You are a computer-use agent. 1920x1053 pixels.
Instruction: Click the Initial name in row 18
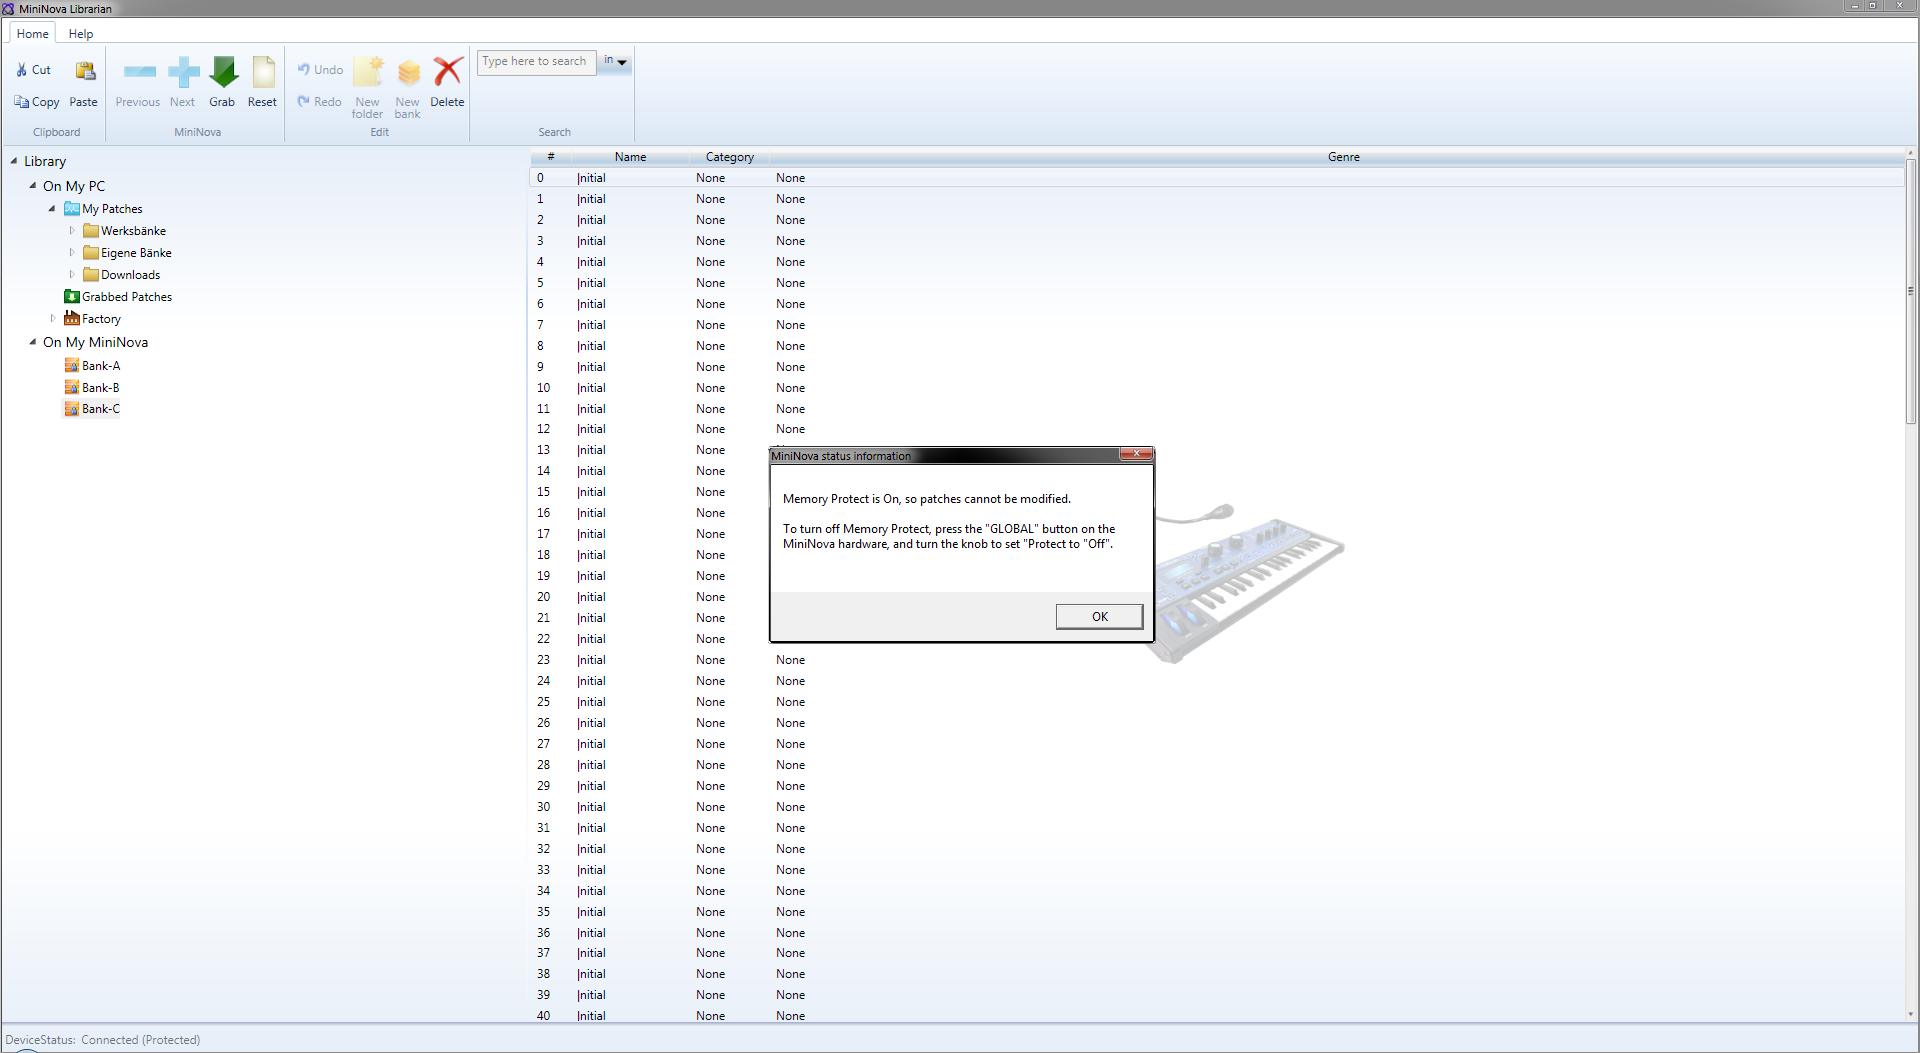[x=591, y=555]
